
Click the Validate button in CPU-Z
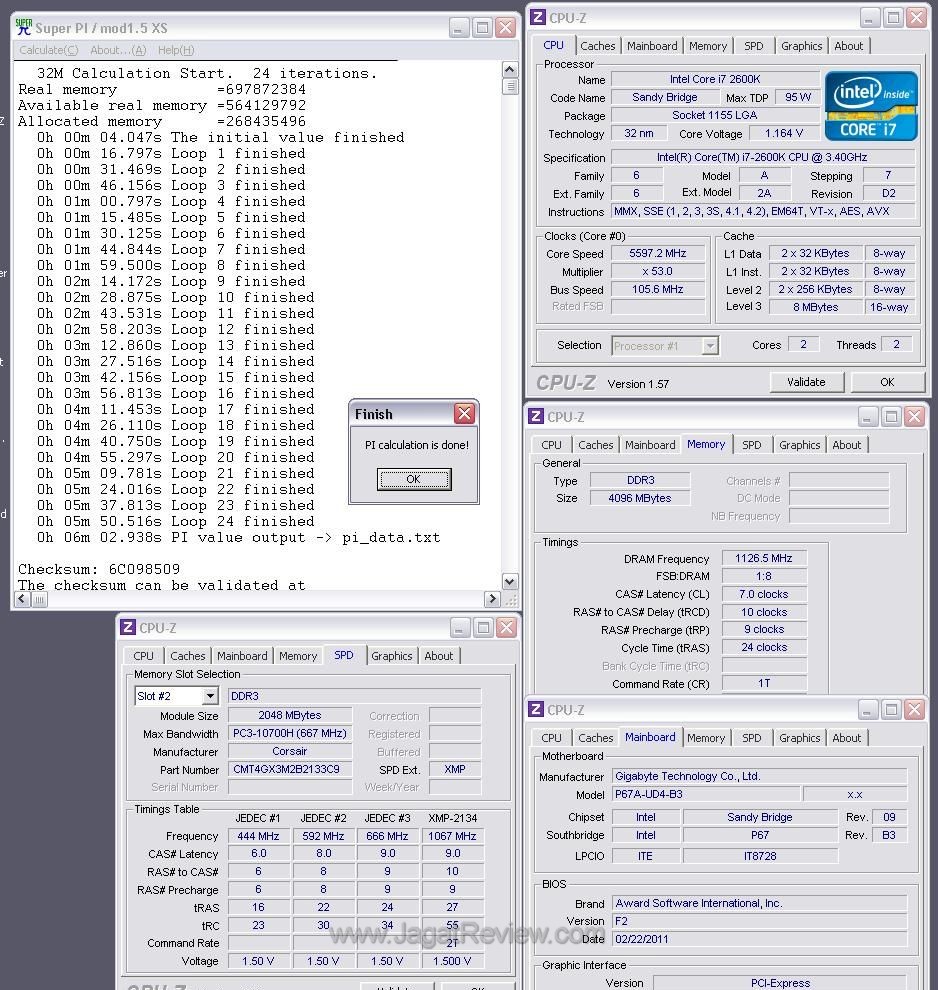point(806,382)
